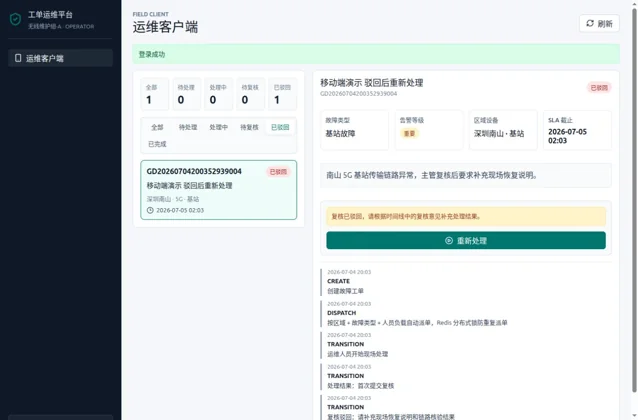Click the ticket ID under detail title
The image size is (638, 420).
pyautogui.click(x=358, y=94)
